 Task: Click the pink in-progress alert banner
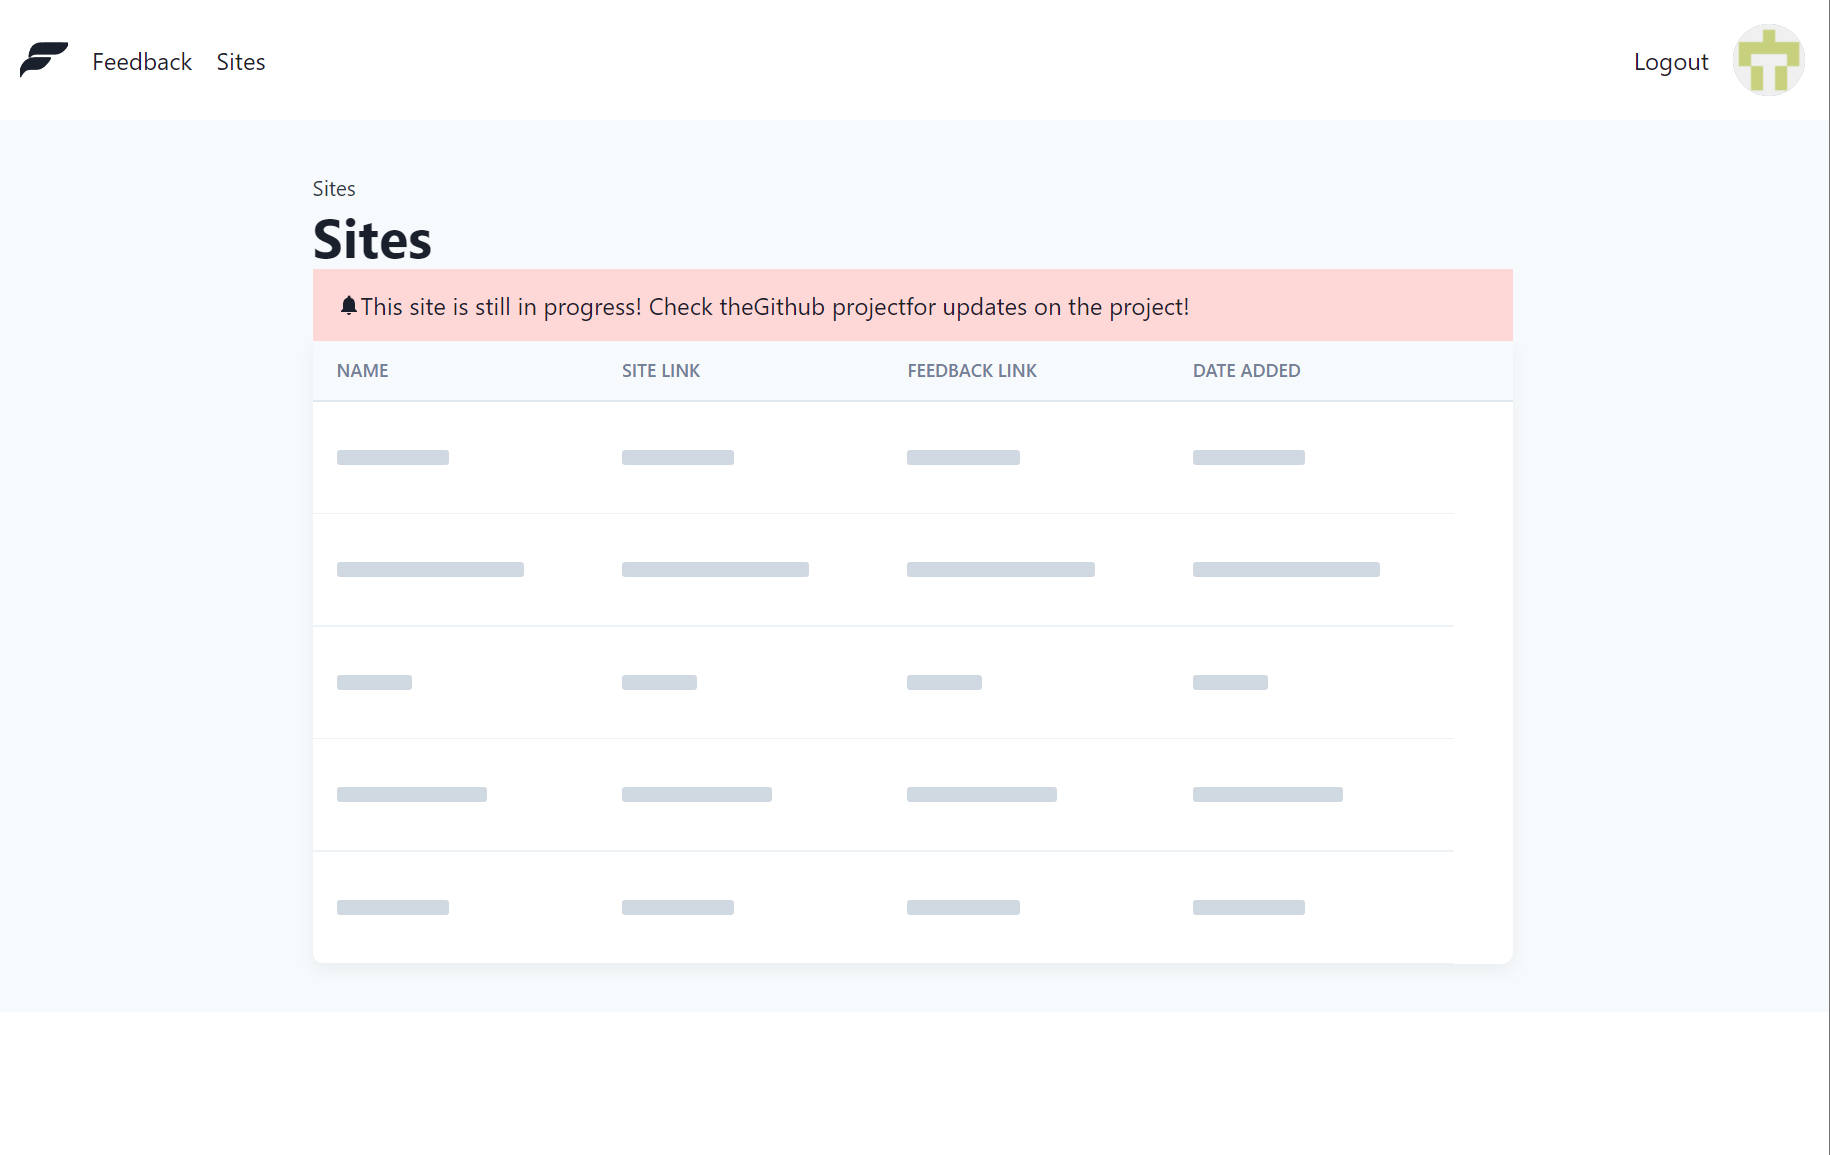point(912,305)
